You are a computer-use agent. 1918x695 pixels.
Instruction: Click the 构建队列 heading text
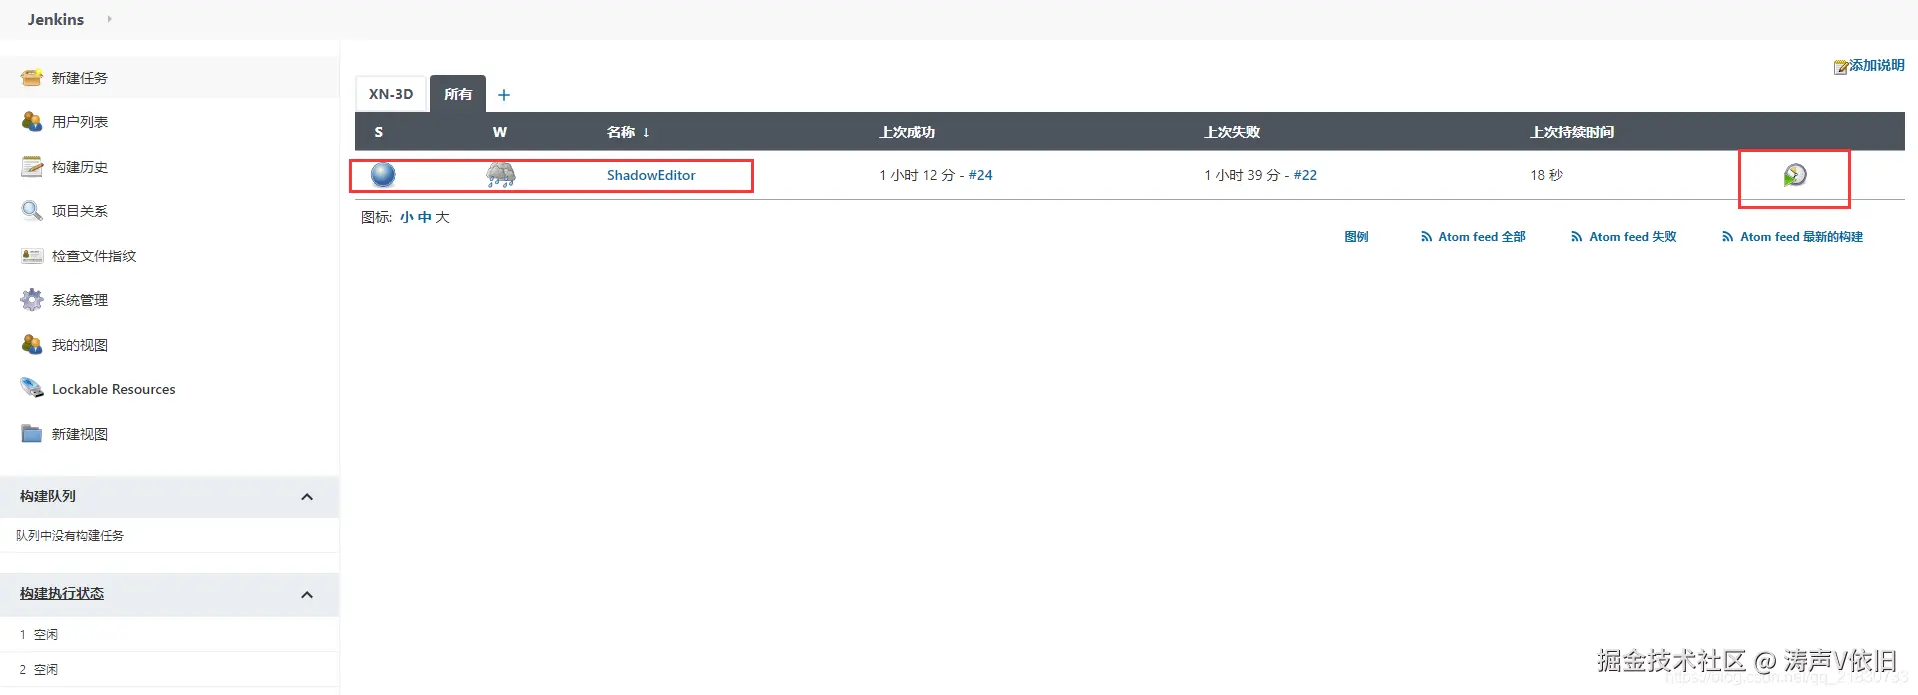click(x=48, y=496)
